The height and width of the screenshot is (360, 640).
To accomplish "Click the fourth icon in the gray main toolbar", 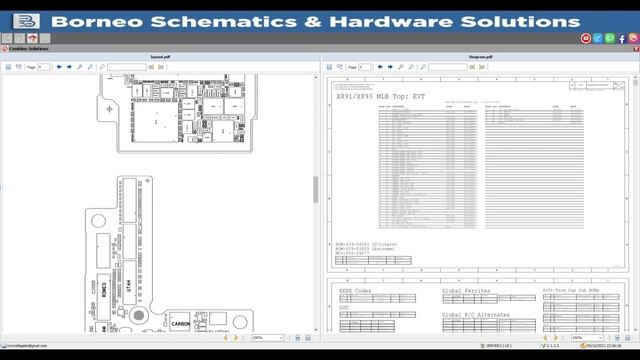I will pos(45,38).
